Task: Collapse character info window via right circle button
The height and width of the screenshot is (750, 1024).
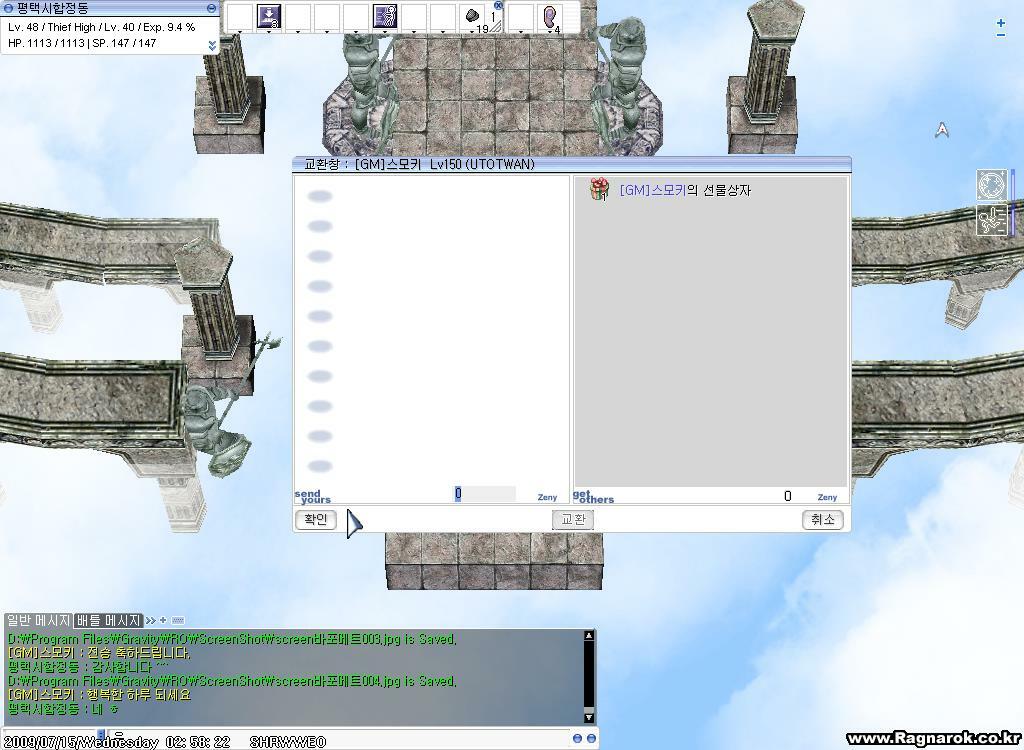Action: pos(211,8)
